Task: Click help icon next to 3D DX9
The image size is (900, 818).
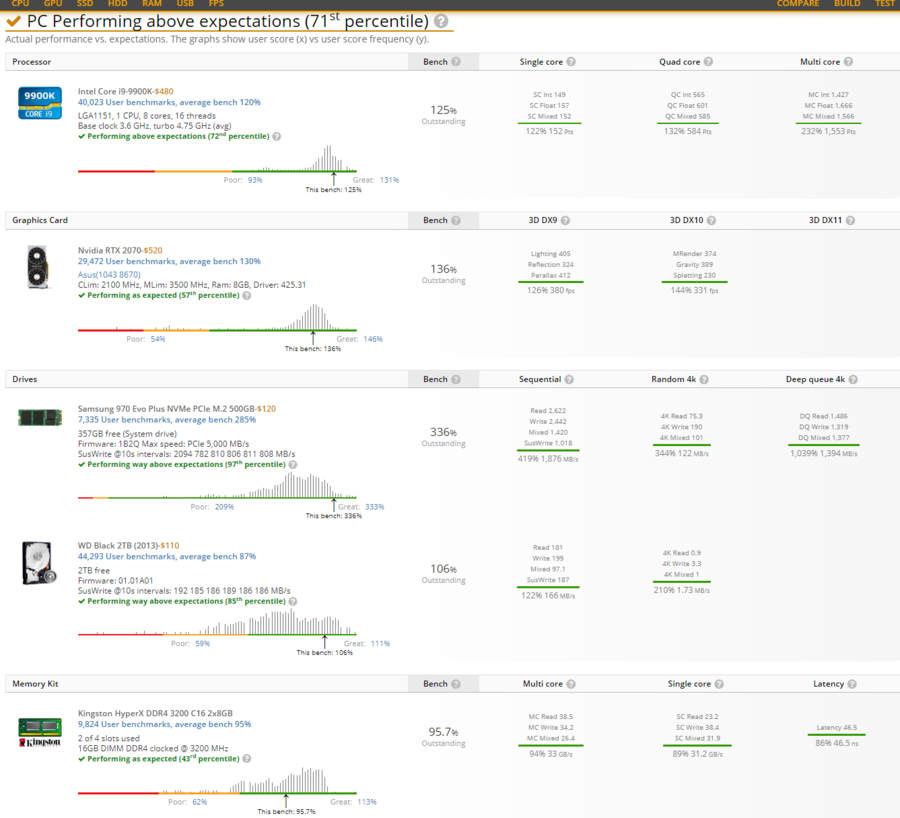Action: [565, 220]
